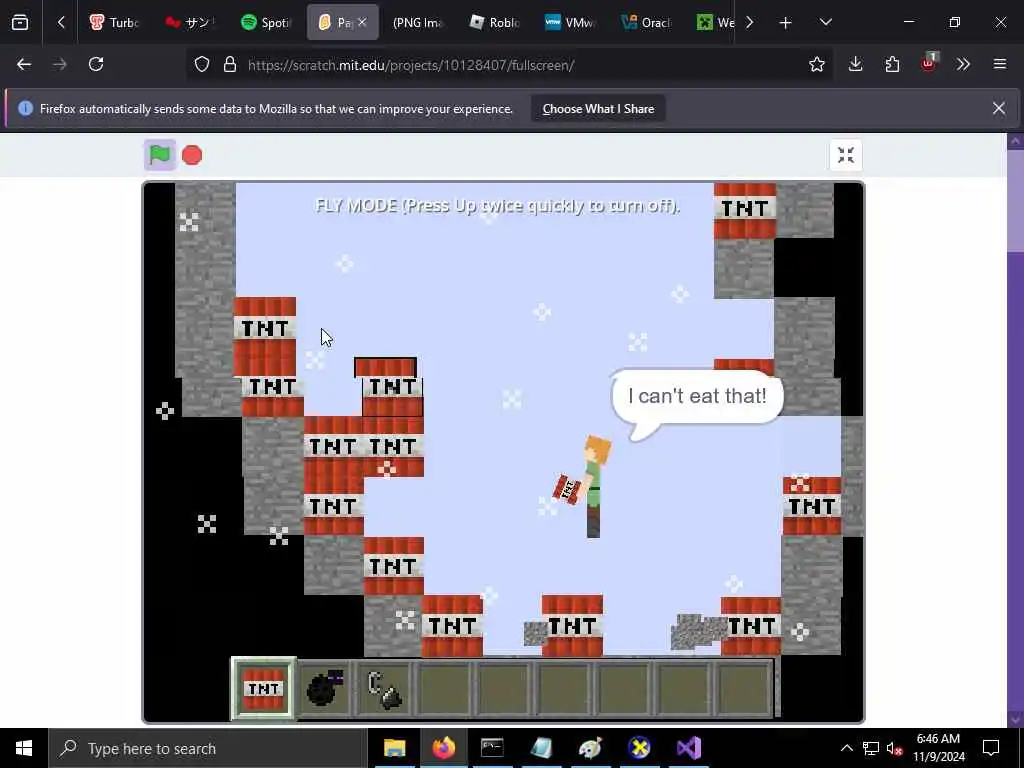Switch to the Roblox tab
Viewport: 1024px width, 768px height.
point(495,22)
